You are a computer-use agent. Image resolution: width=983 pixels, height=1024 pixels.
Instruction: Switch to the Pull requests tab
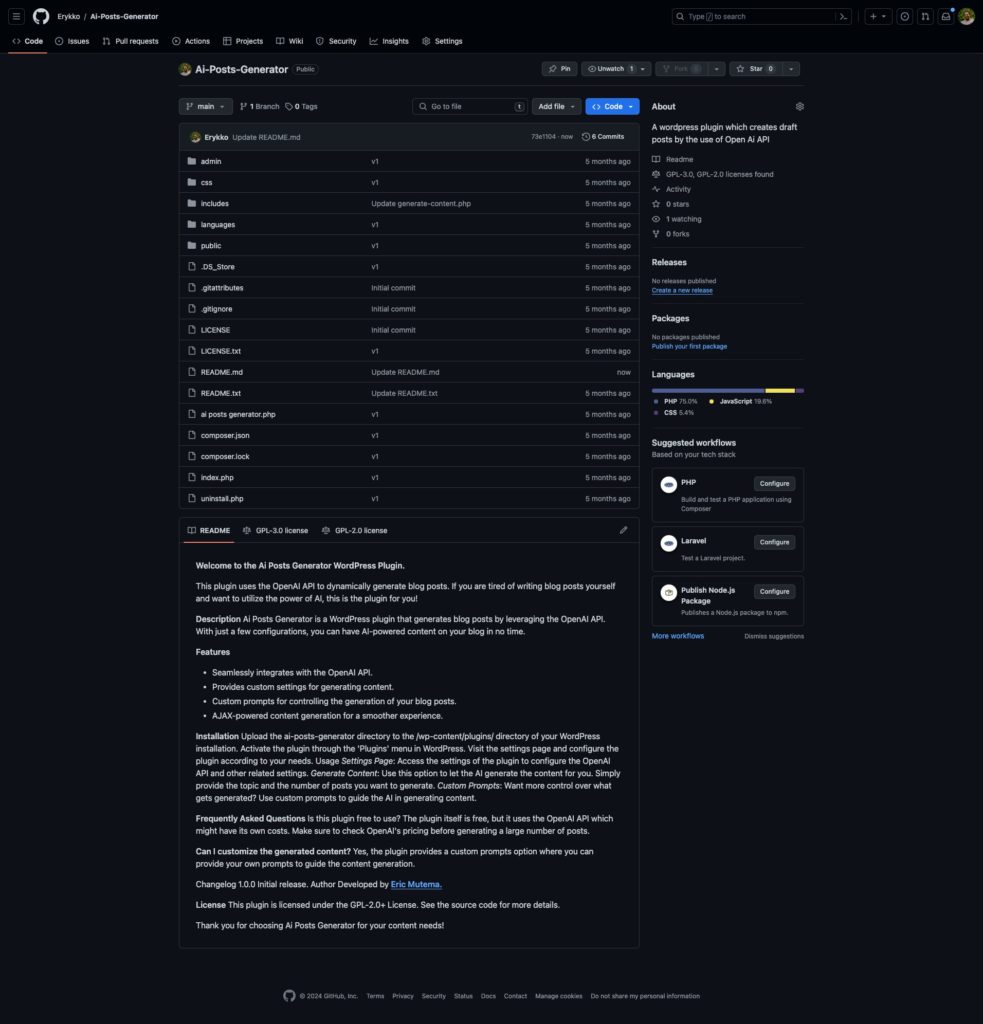(131, 41)
